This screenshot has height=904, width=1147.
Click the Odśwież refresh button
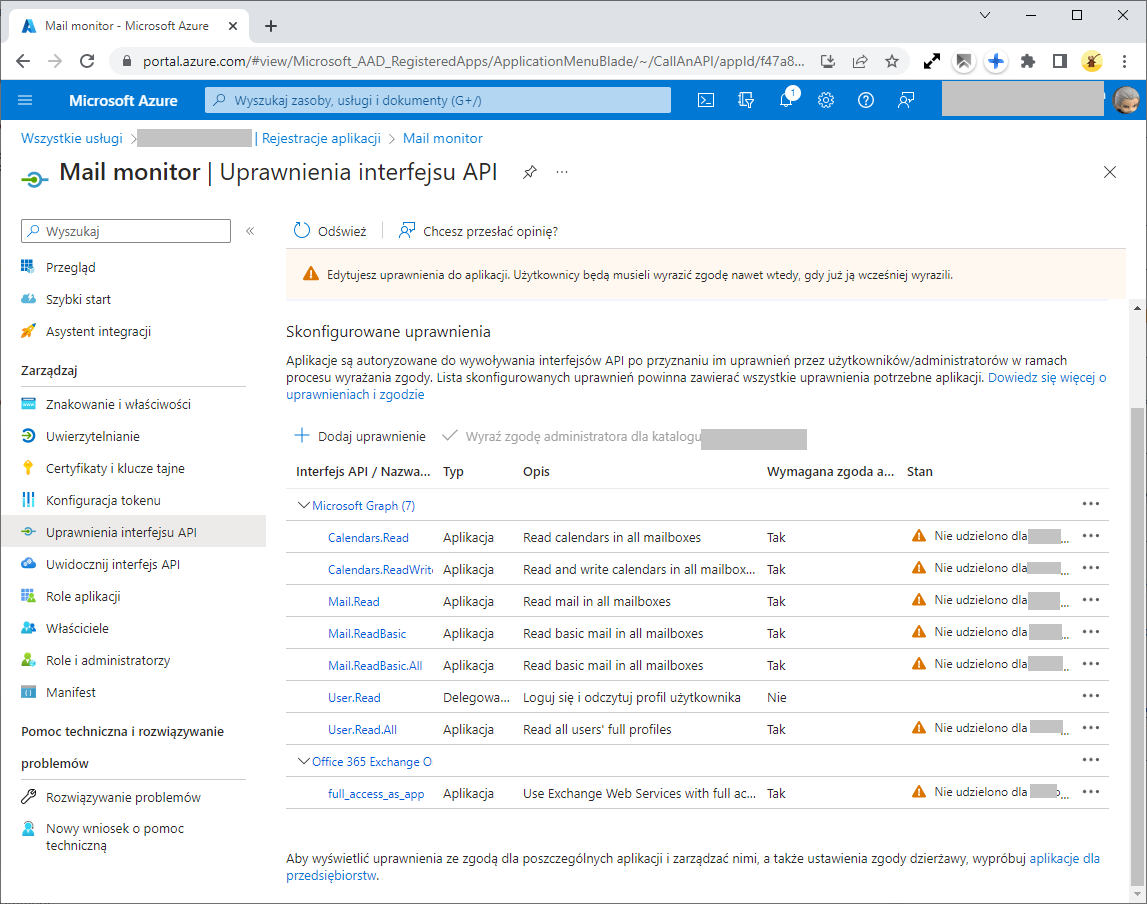(x=331, y=231)
